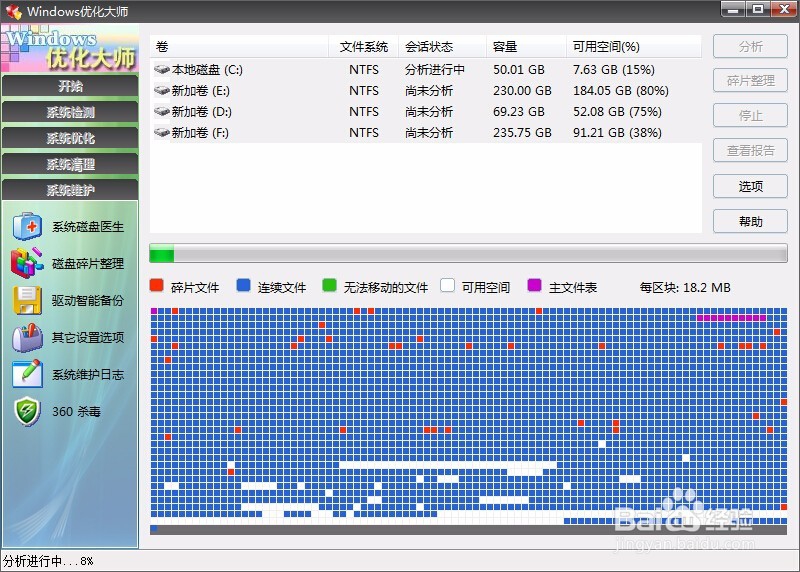Sort by the 会话状态 column header

442,47
